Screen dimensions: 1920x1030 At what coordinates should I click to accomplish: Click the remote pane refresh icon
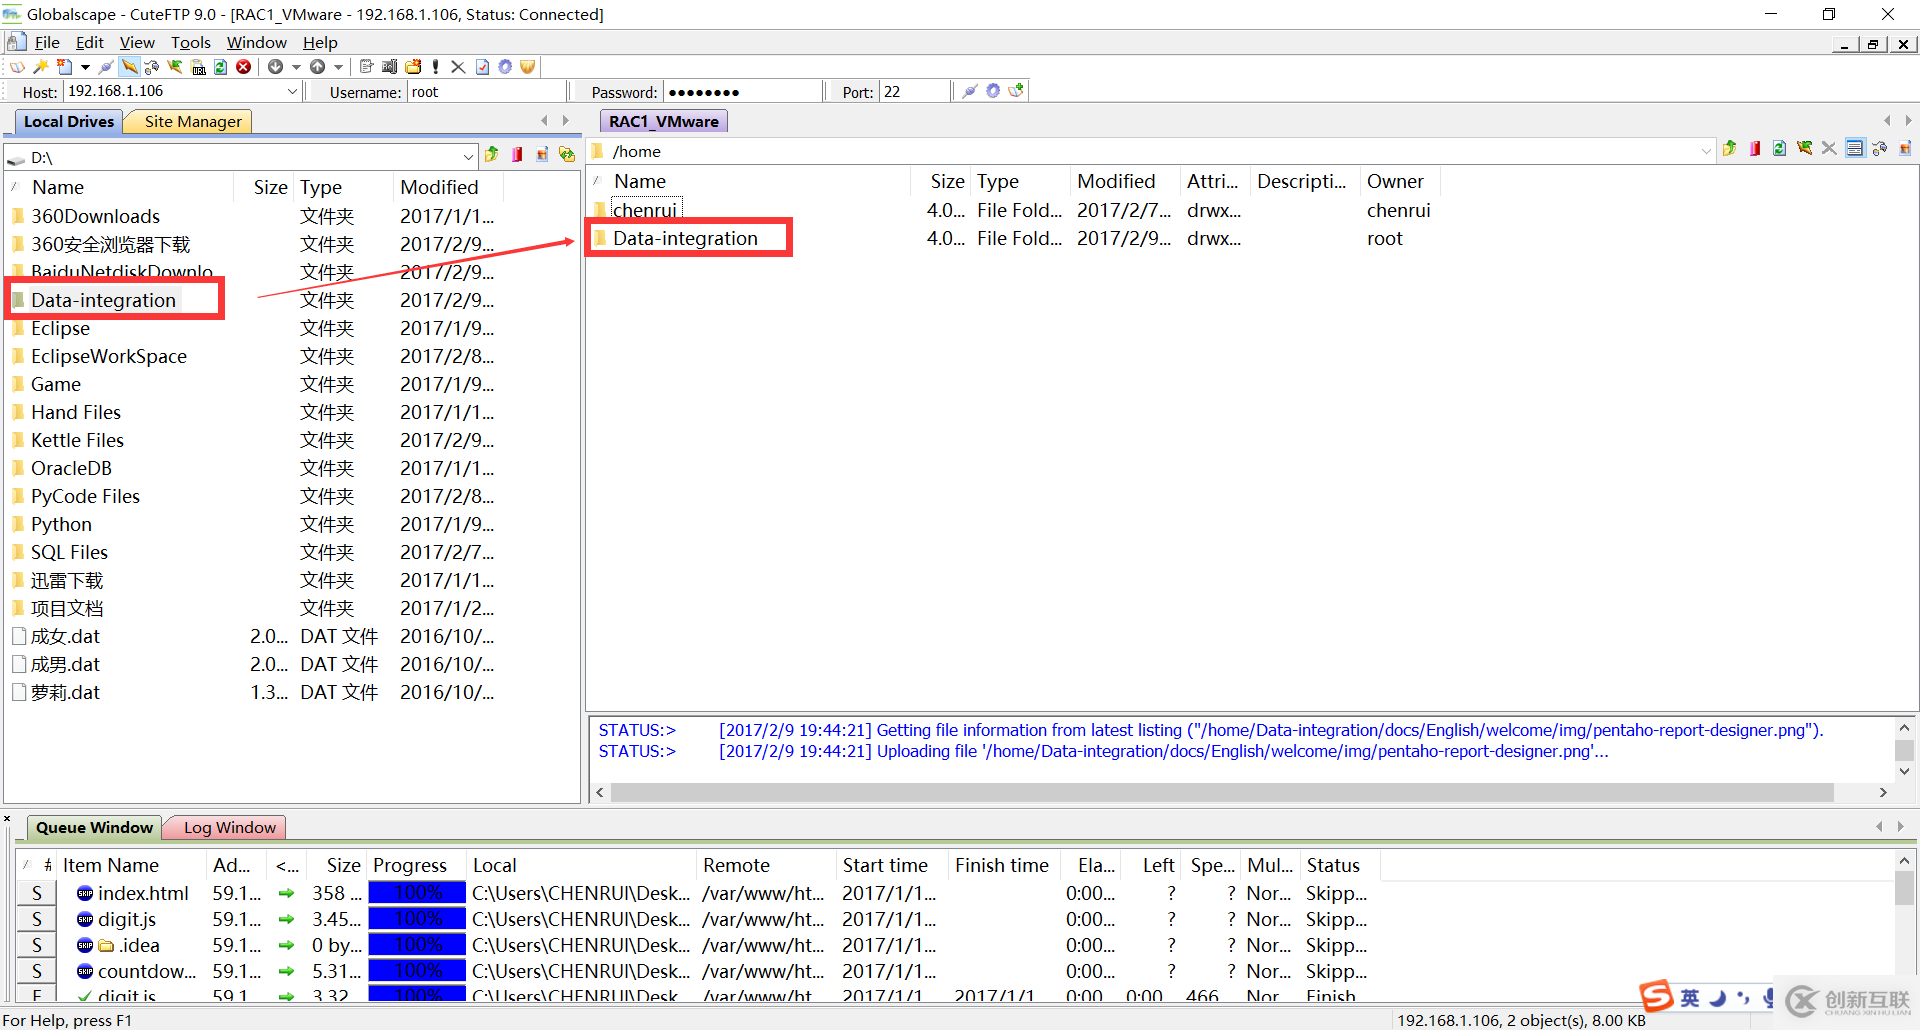pos(1779,149)
